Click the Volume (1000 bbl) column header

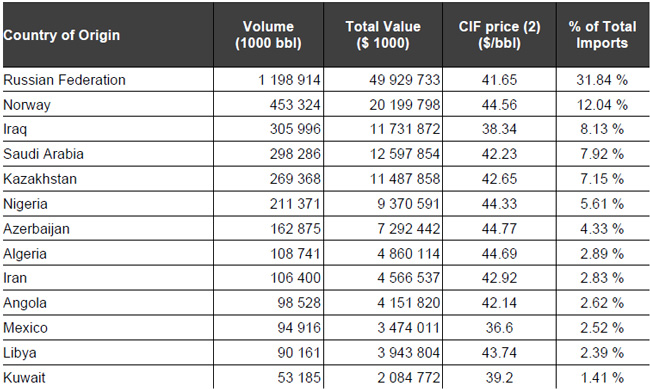(x=268, y=35)
